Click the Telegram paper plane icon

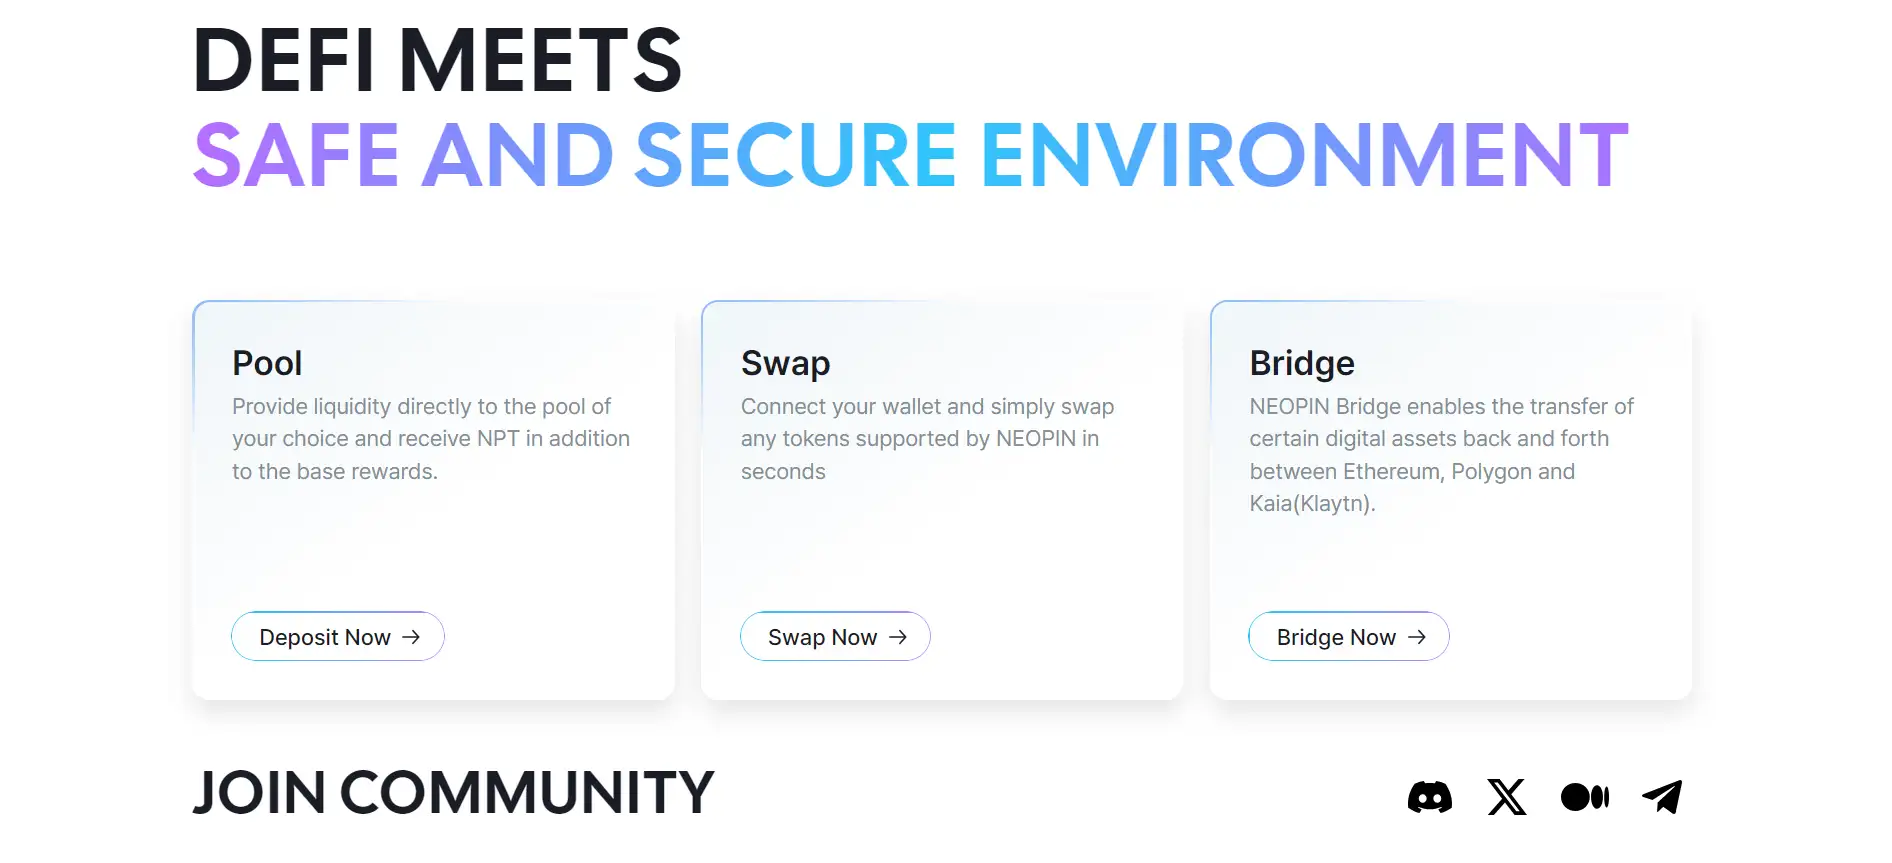point(1662,797)
